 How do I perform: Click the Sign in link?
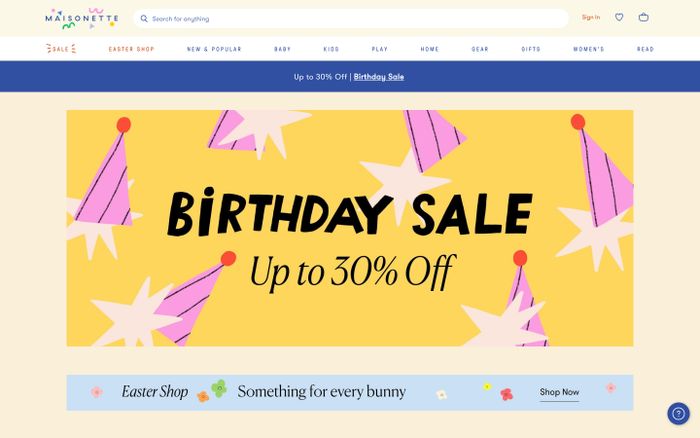591,17
